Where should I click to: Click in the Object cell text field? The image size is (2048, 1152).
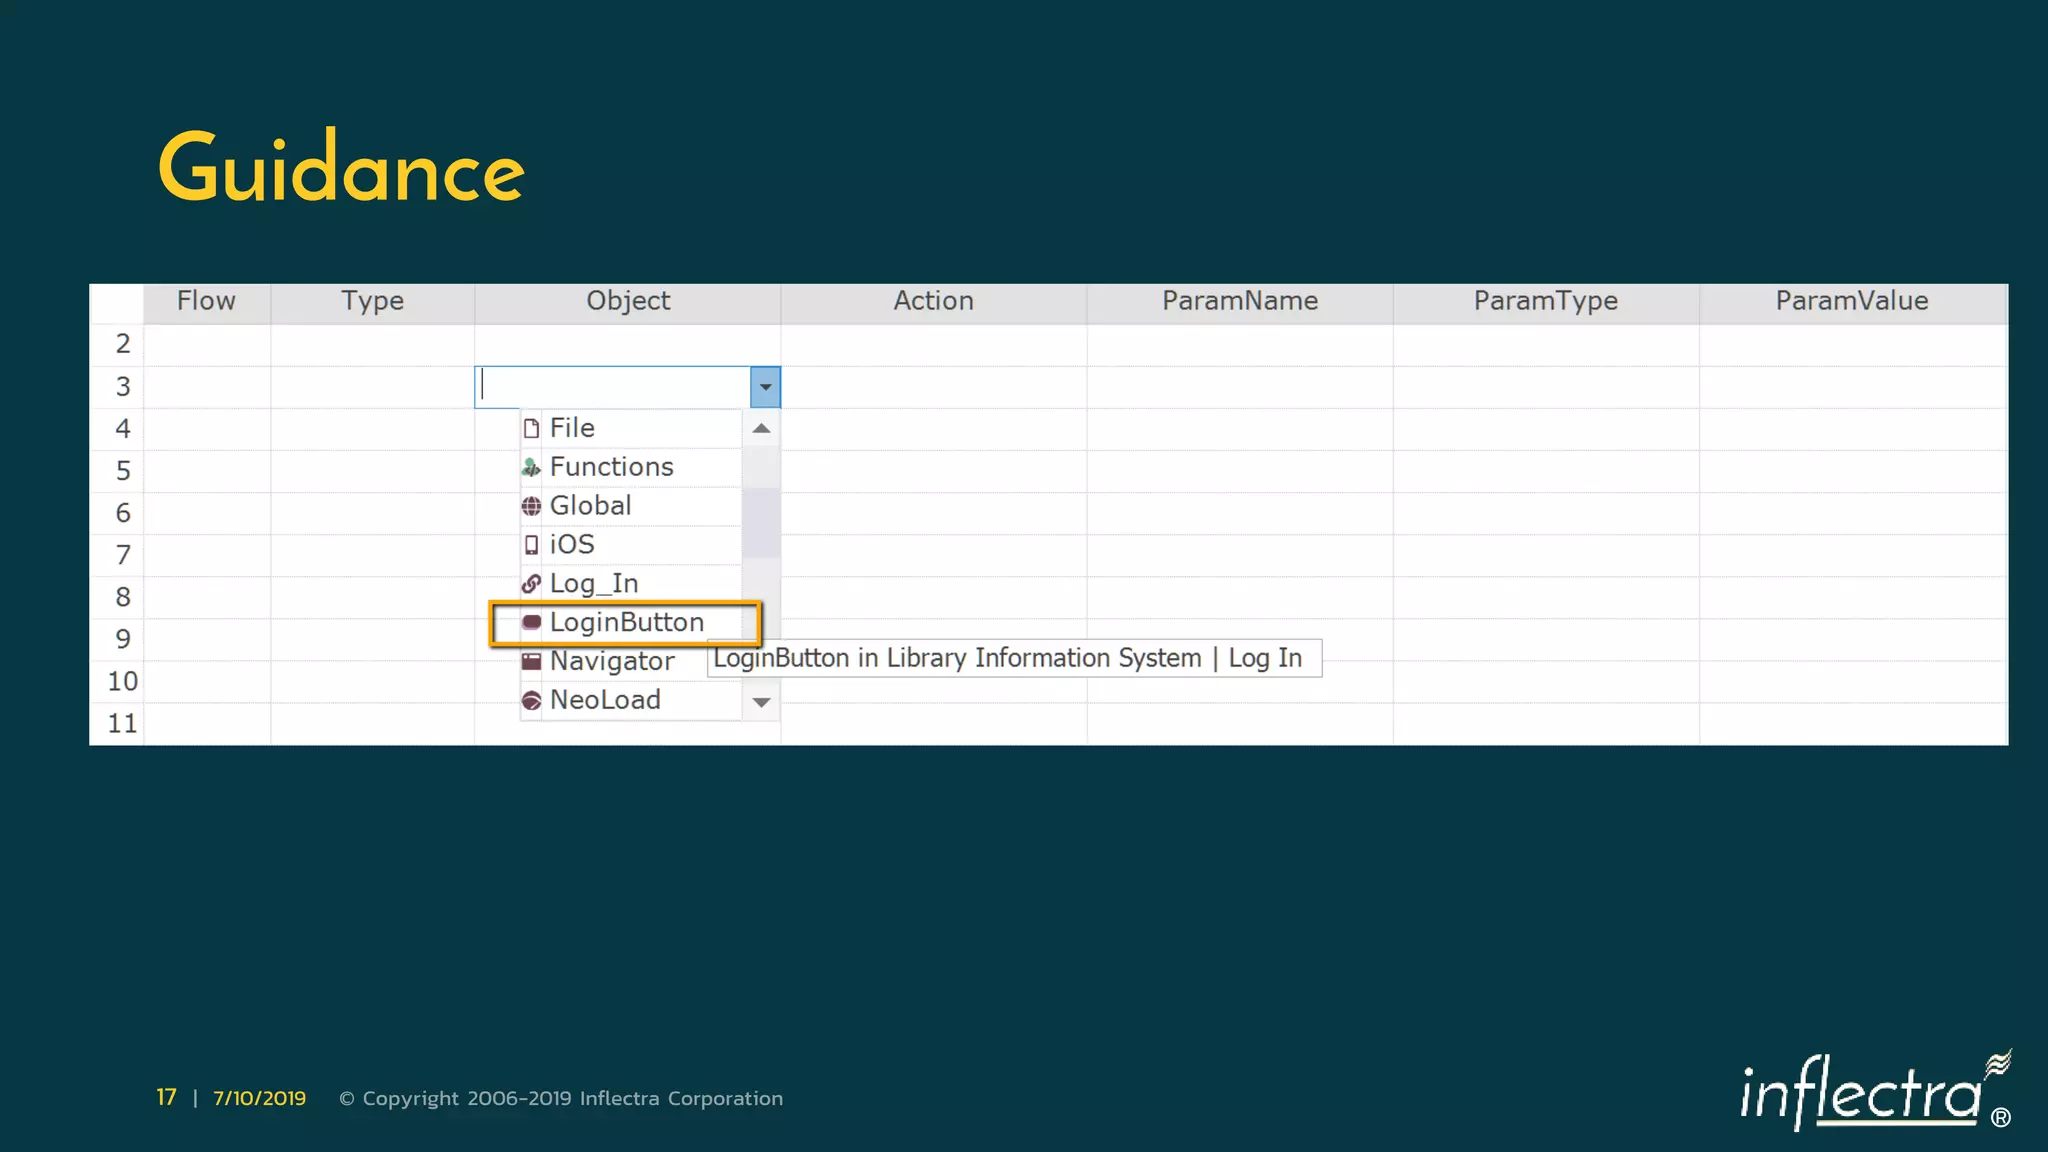click(x=612, y=387)
